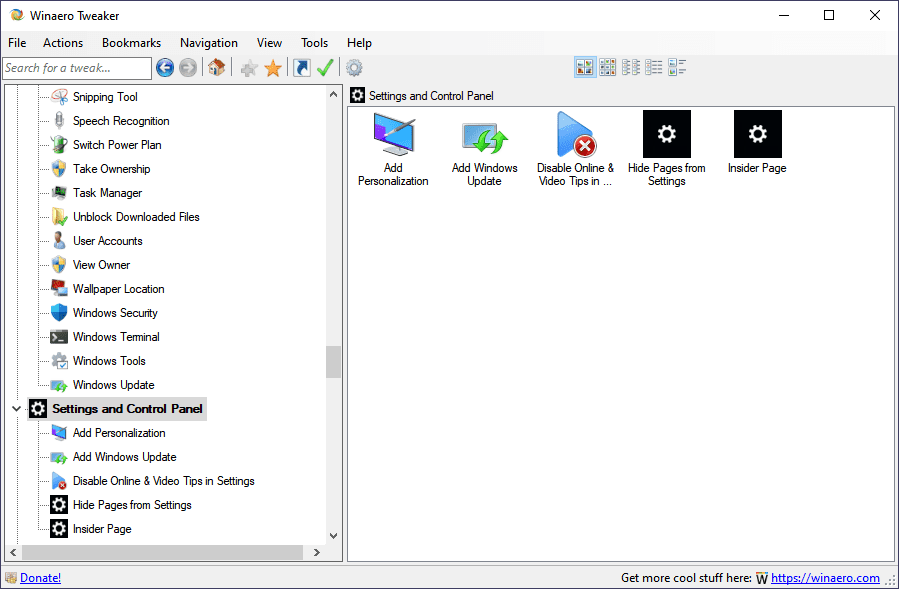Image resolution: width=899 pixels, height=589 pixels.
Task: Click the Back navigation arrow in toolbar
Action: pyautogui.click(x=165, y=68)
